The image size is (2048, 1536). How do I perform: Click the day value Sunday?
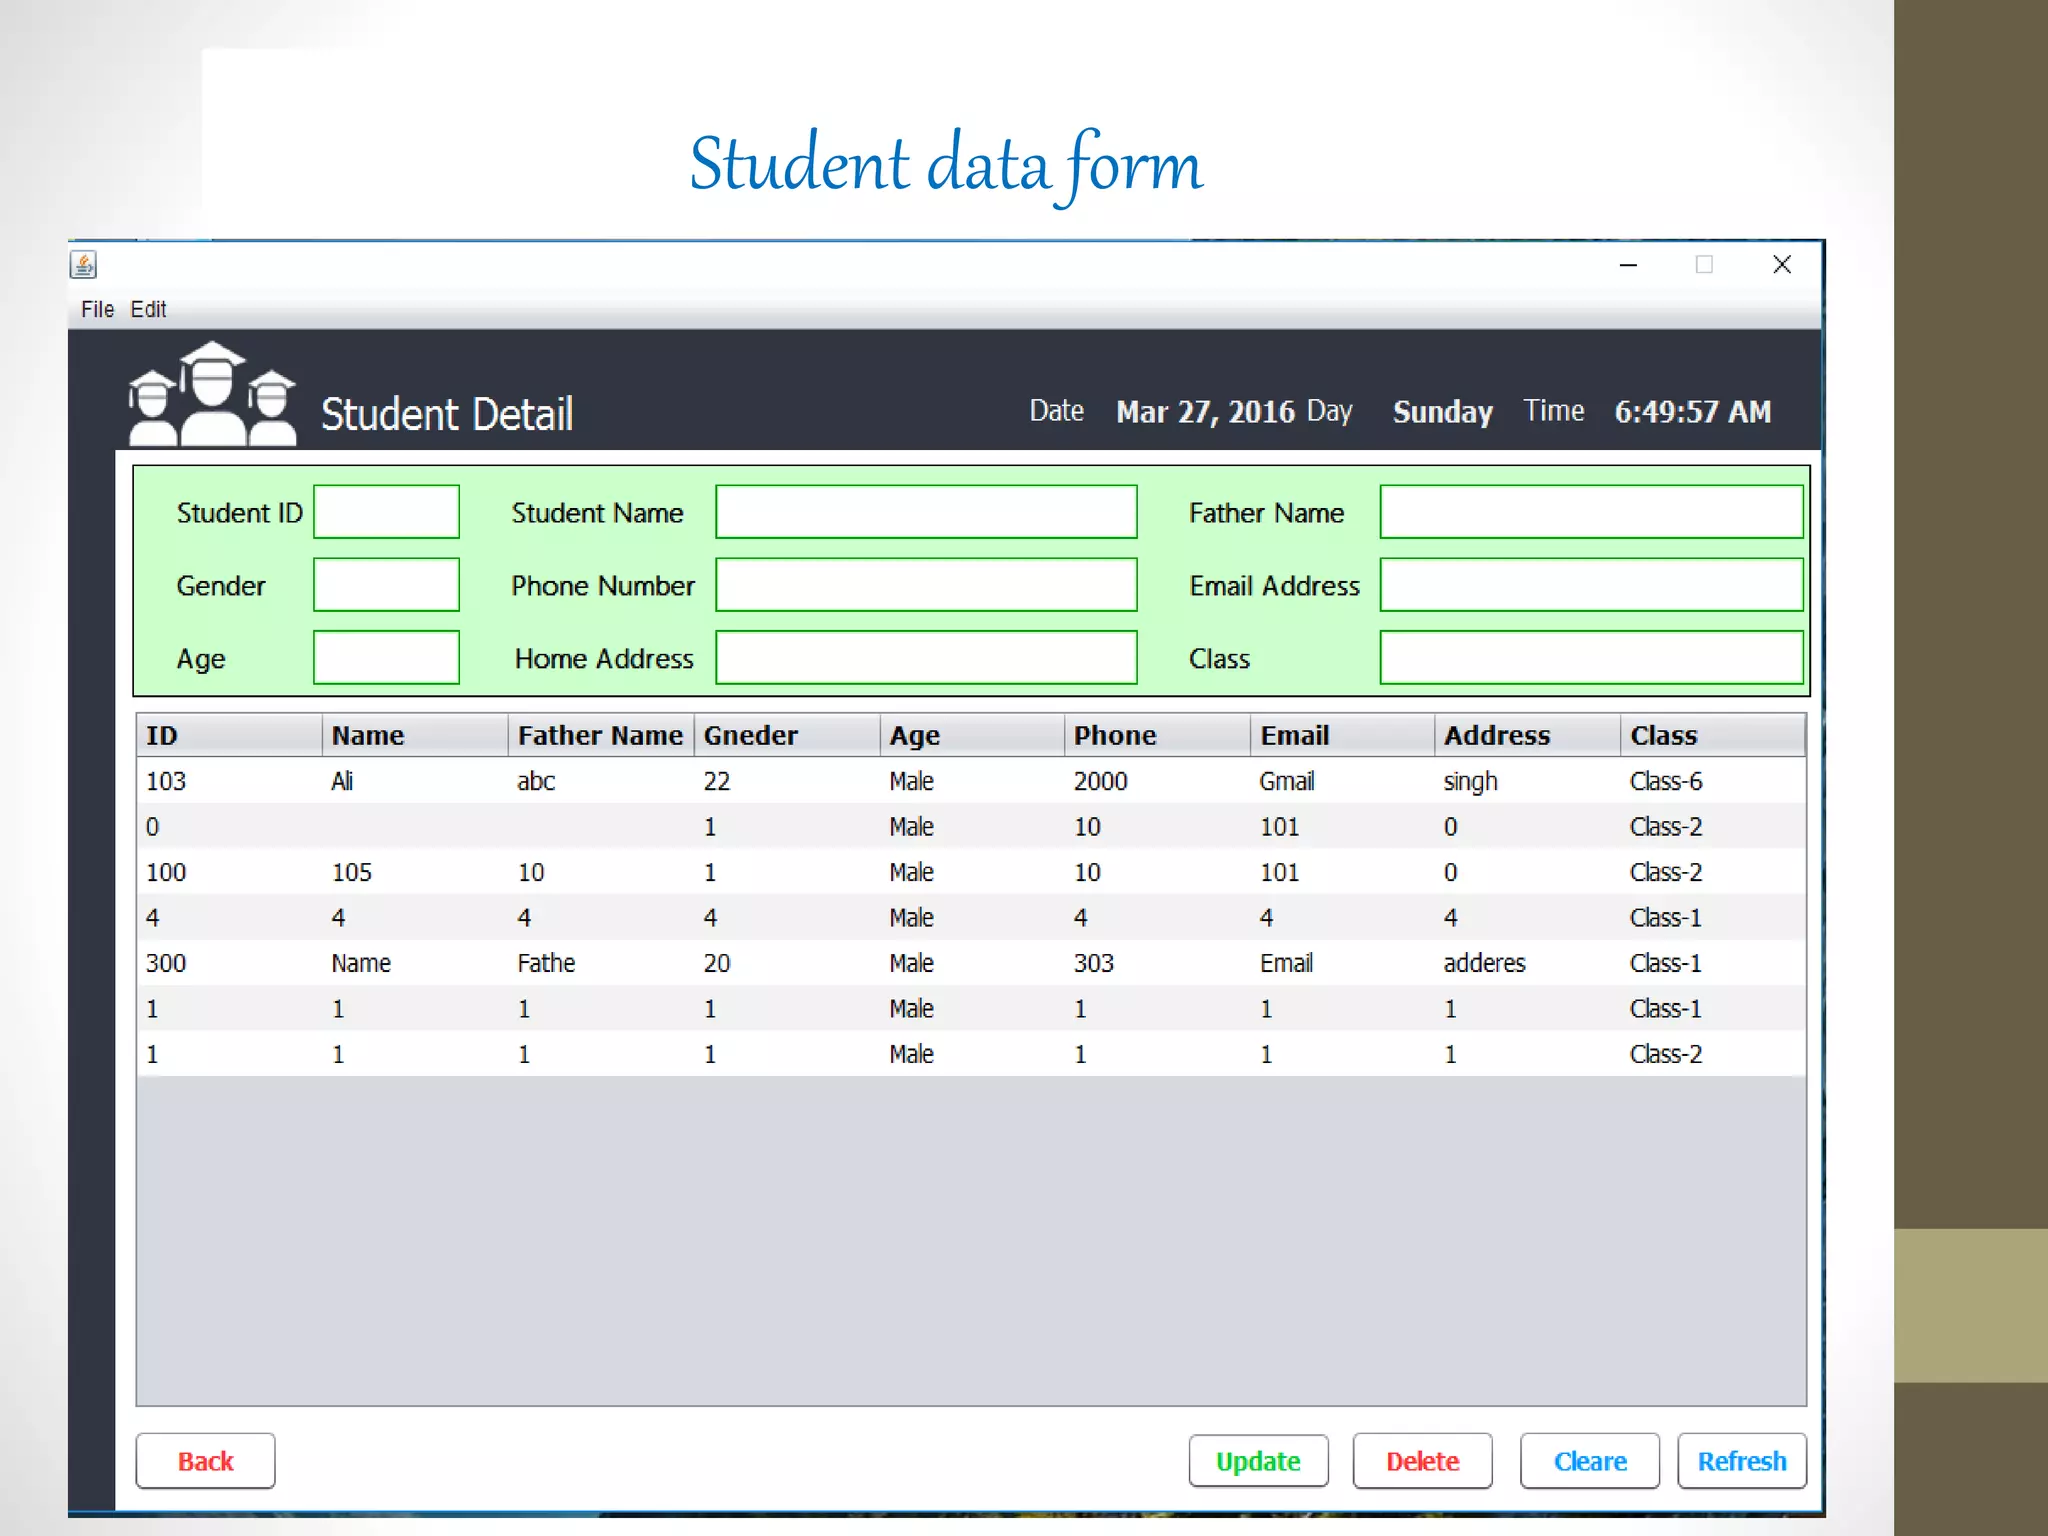point(1443,412)
